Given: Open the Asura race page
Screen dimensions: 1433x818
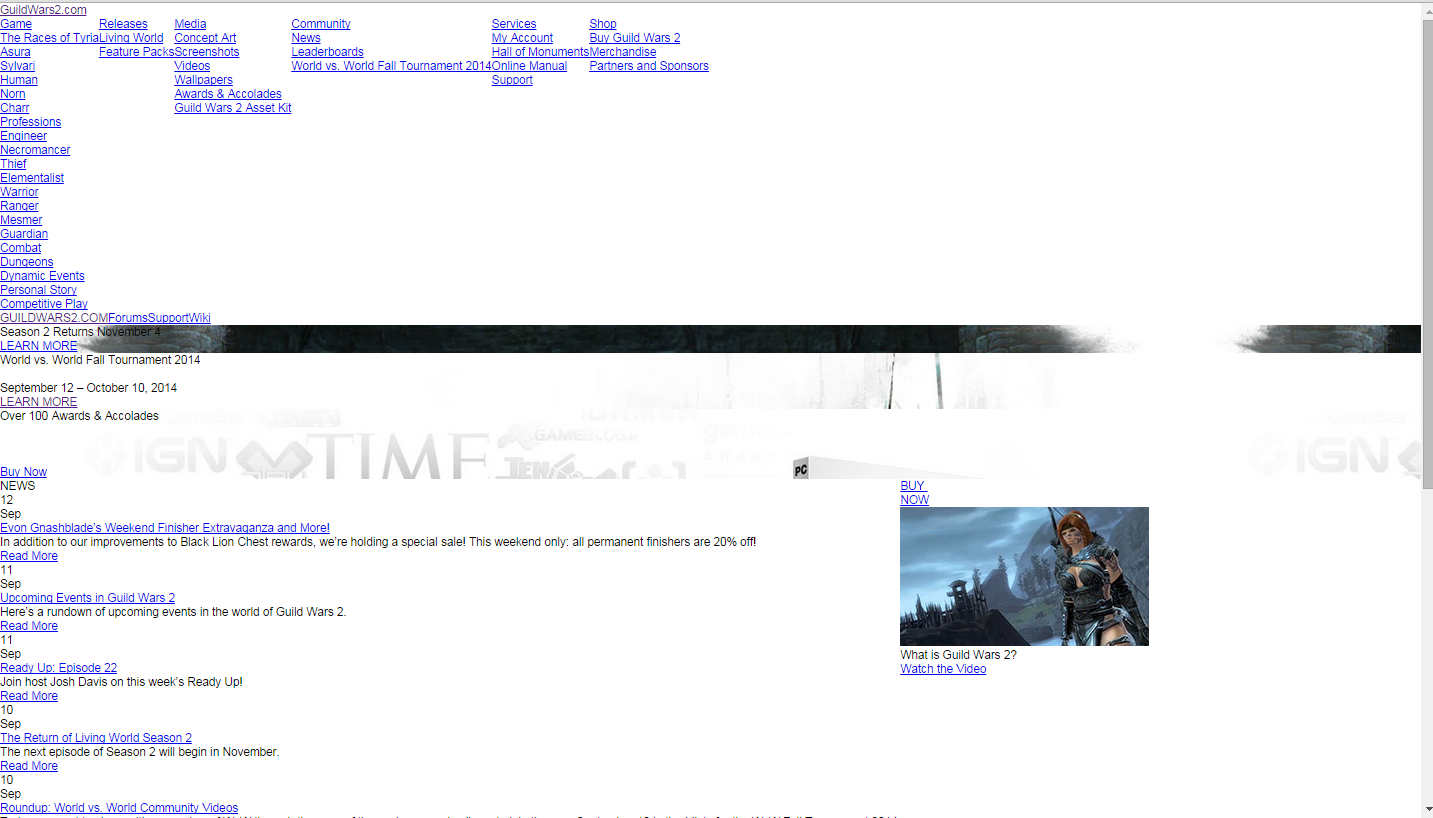Looking at the screenshot, I should pos(15,52).
